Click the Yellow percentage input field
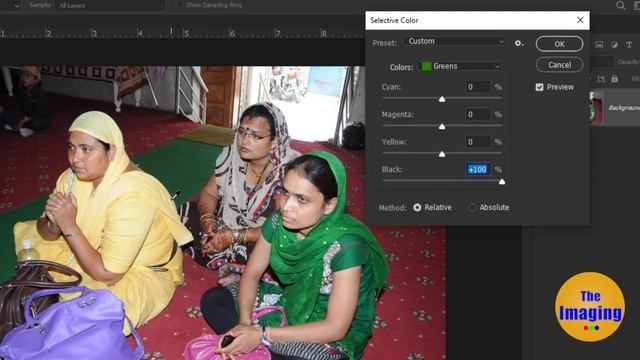Image resolution: width=640 pixels, height=360 pixels. 478,142
